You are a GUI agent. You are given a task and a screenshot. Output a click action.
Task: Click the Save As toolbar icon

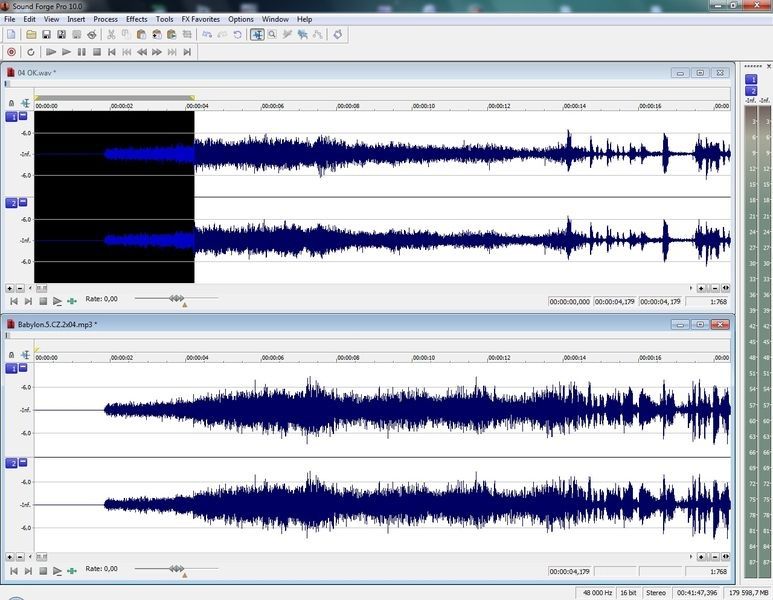[x=62, y=35]
